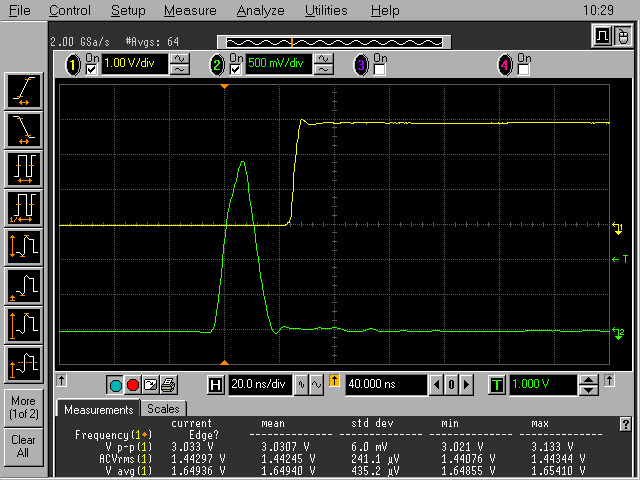Select the V max measurement icon
Image resolution: width=640 pixels, height=480 pixels.
[x=24, y=325]
